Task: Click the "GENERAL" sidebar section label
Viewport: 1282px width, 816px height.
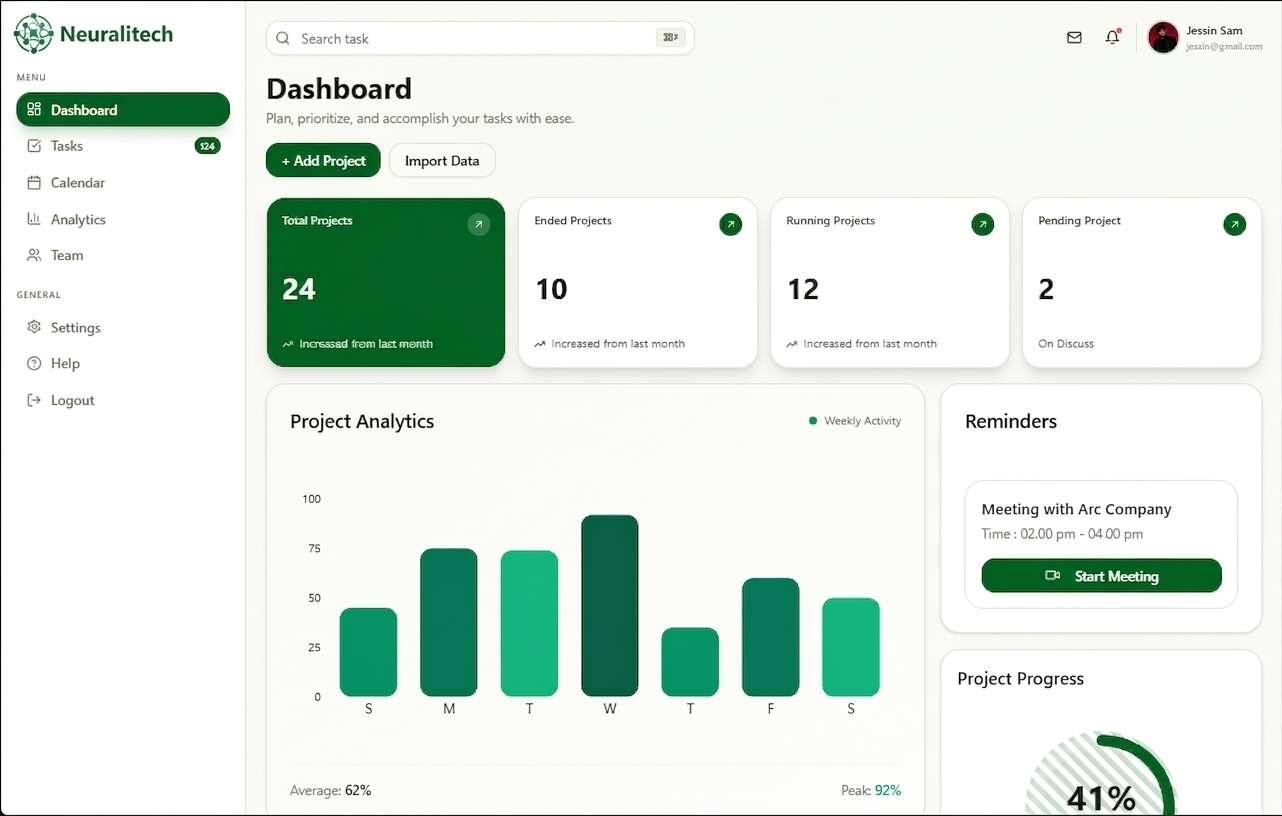Action: tap(39, 295)
